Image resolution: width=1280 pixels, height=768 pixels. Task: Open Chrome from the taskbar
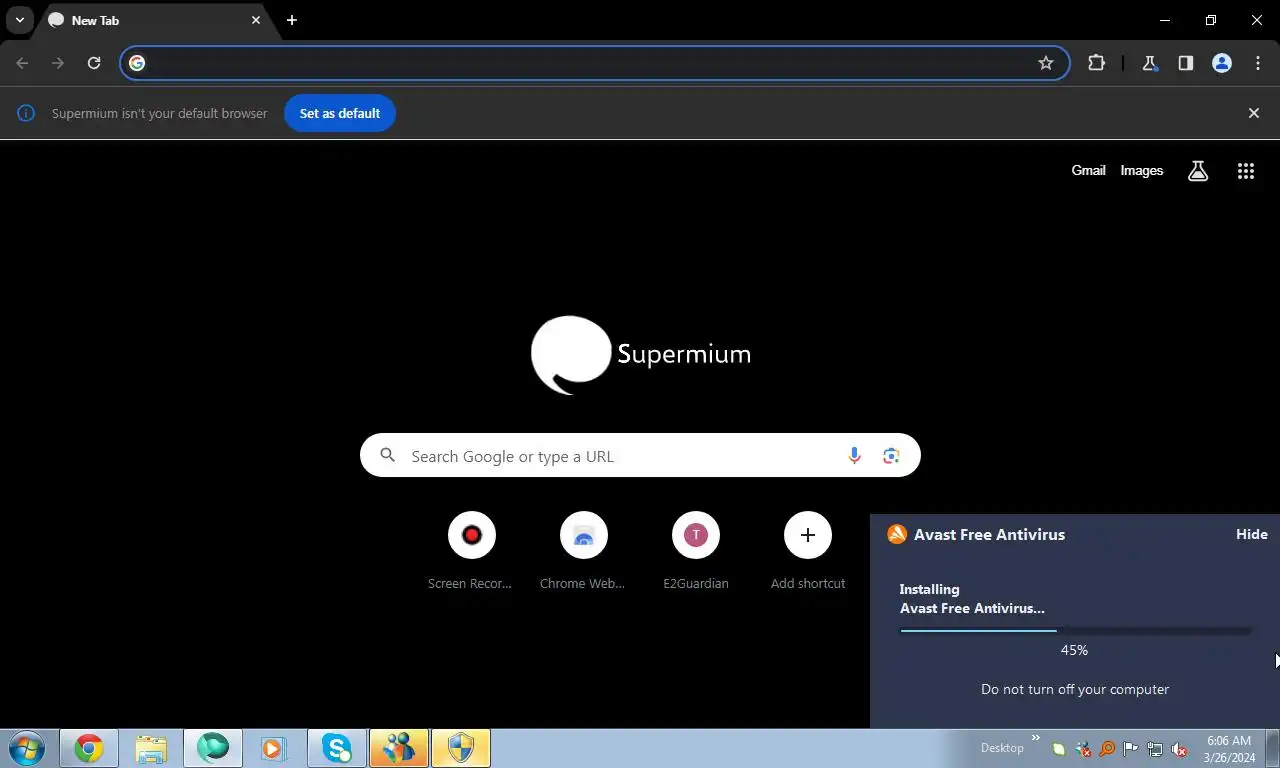click(89, 748)
